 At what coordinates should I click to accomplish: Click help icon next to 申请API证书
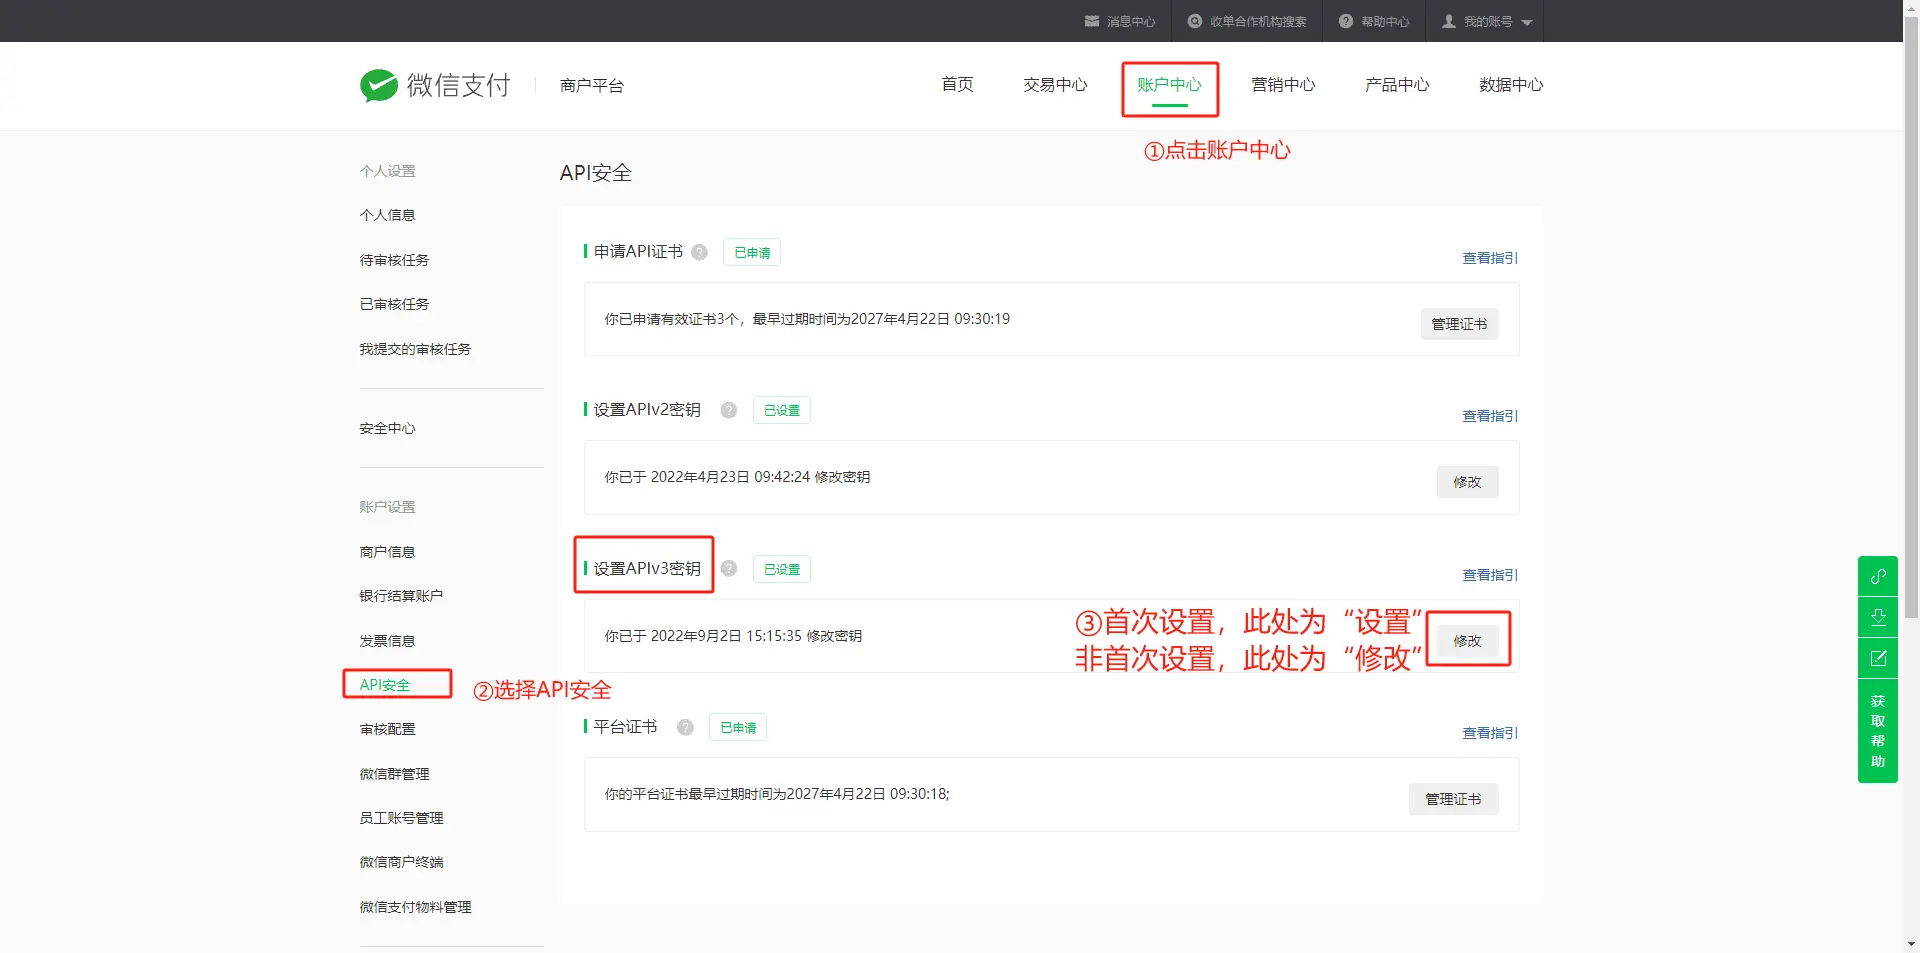point(700,252)
